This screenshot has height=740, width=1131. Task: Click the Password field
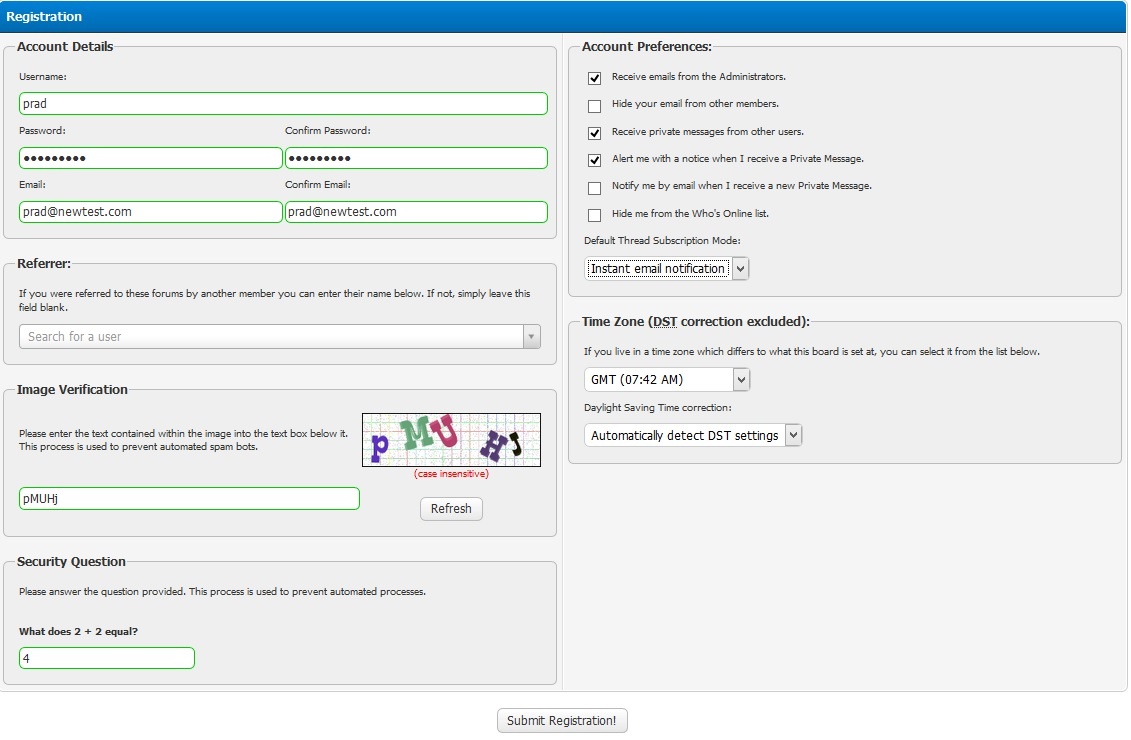point(150,158)
